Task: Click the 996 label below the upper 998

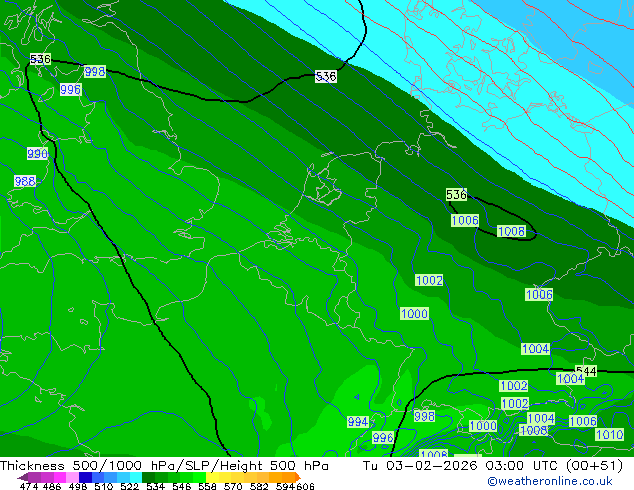Action: 70,89
